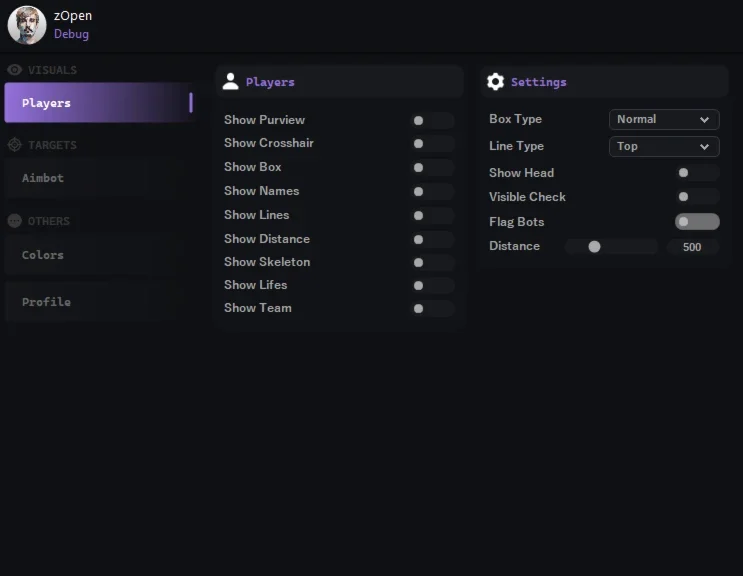Toggle Show Purview switch

[433, 120]
